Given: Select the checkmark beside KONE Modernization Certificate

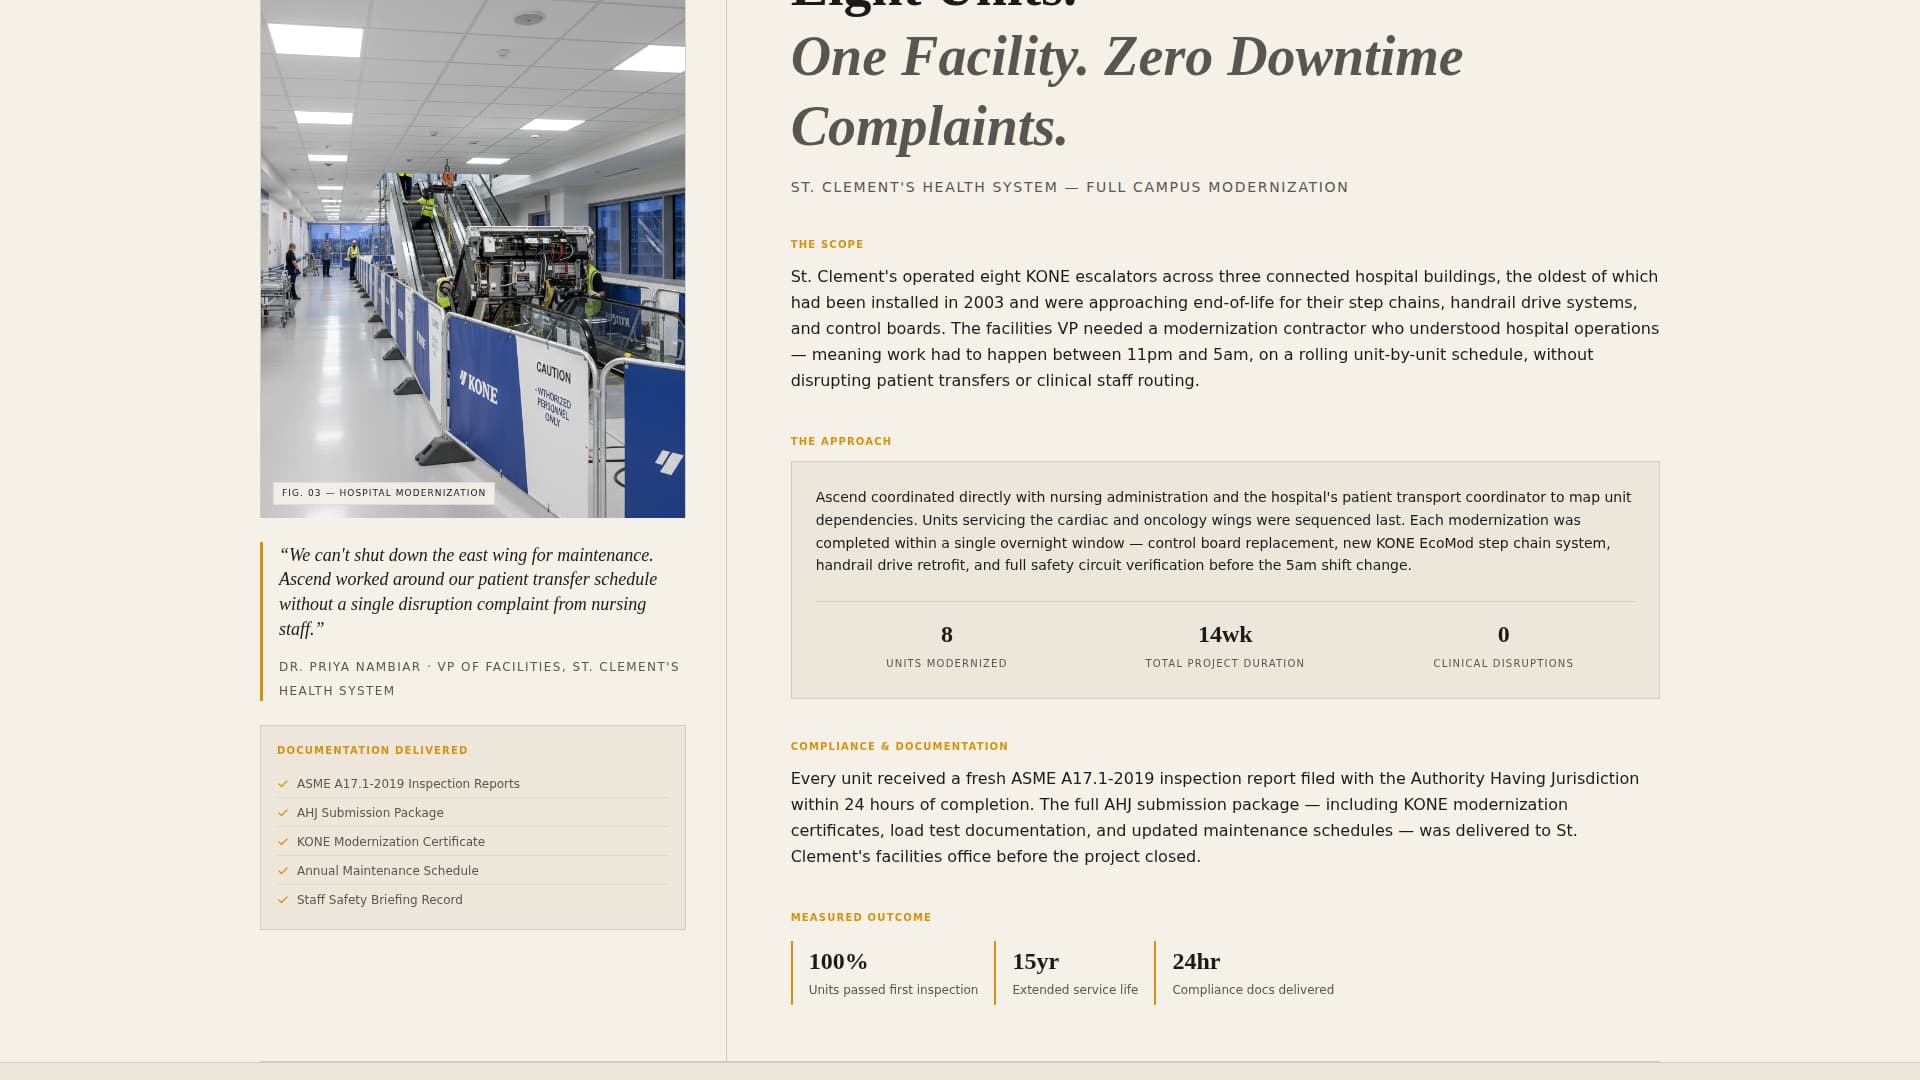Looking at the screenshot, I should pyautogui.click(x=283, y=842).
